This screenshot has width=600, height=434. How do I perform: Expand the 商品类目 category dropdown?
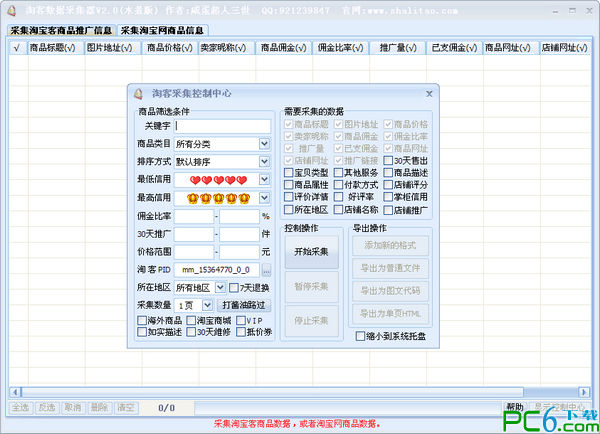264,144
